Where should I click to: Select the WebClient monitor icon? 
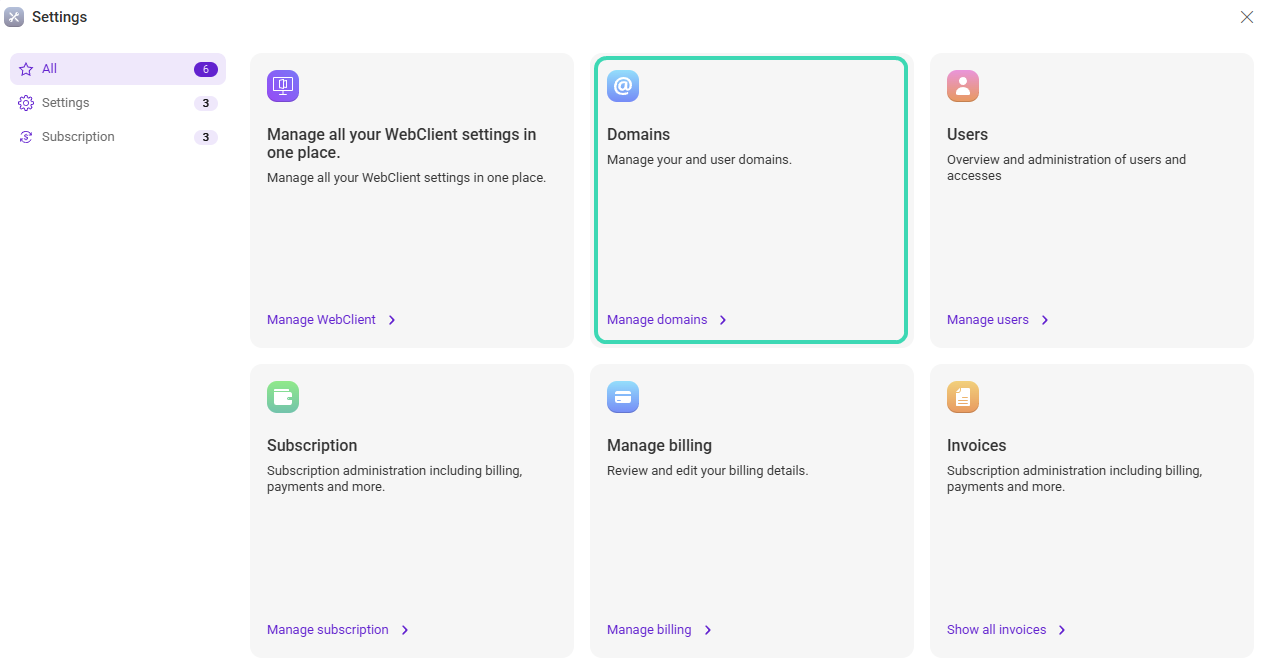[x=282, y=86]
